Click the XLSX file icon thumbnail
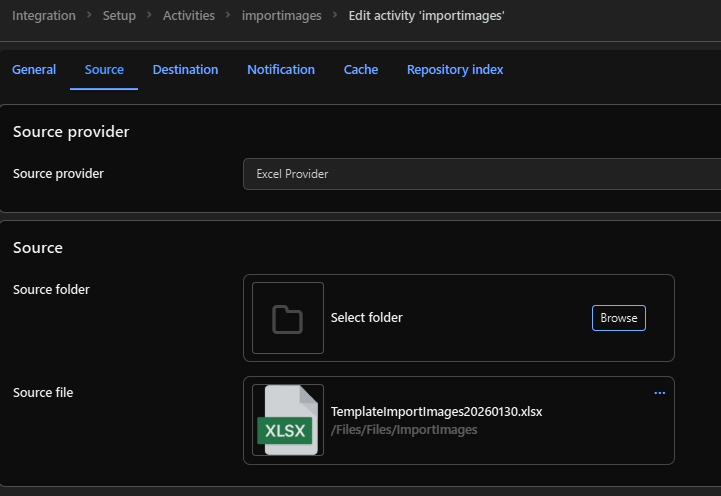Viewport: 721px width, 496px height. [288, 420]
